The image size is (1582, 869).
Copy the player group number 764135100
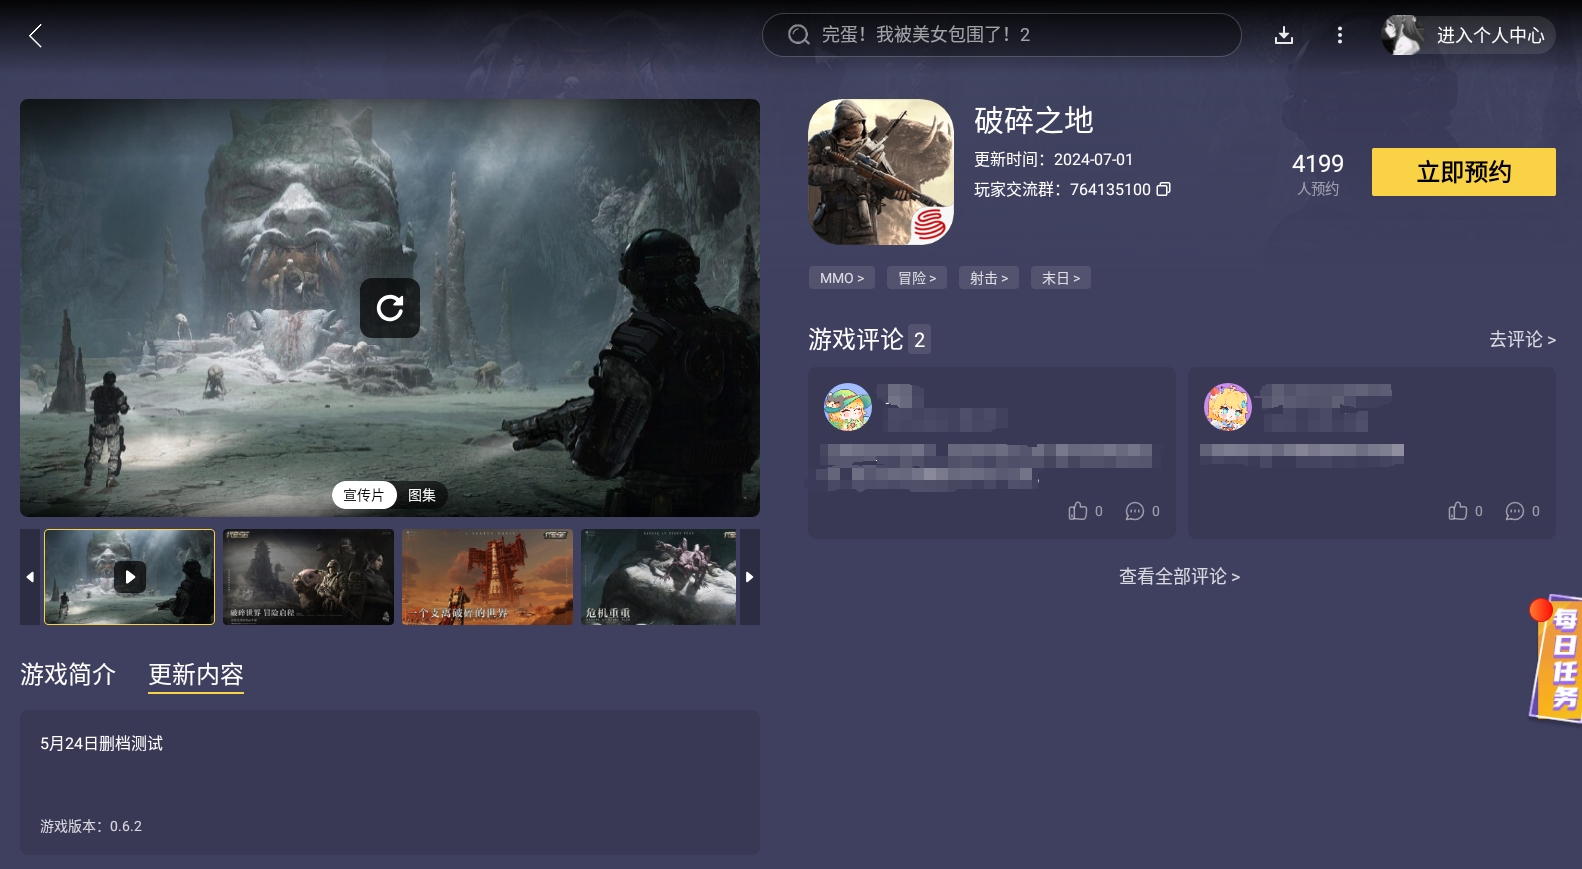tap(1163, 189)
